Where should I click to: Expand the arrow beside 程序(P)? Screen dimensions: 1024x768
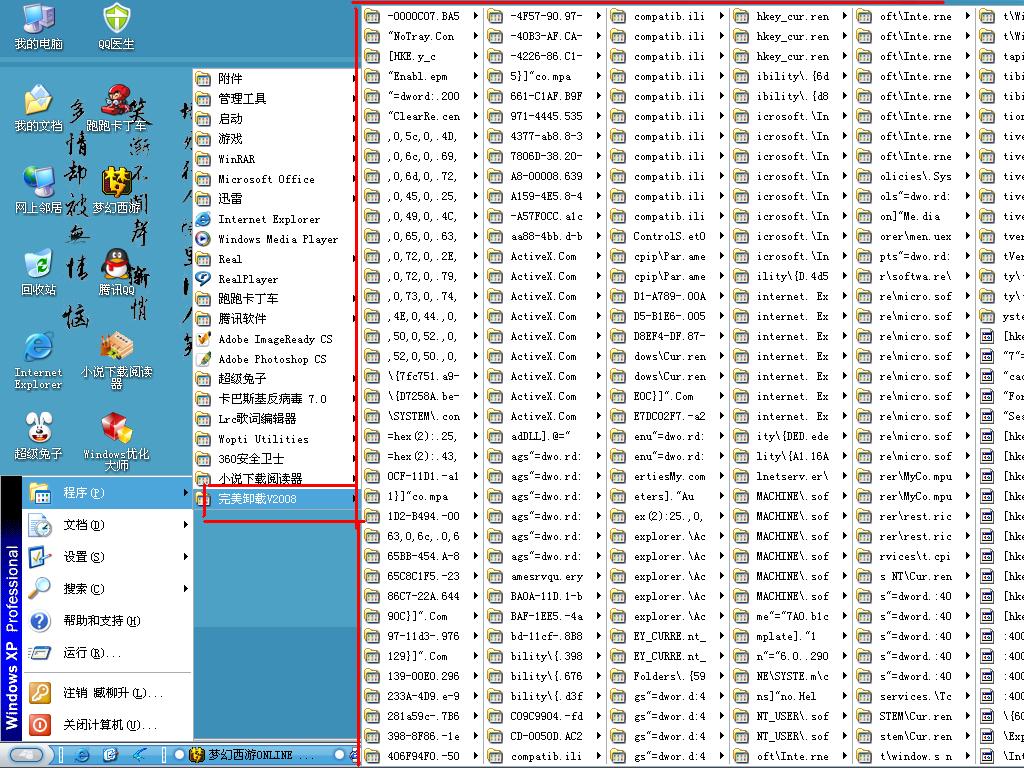(185, 492)
